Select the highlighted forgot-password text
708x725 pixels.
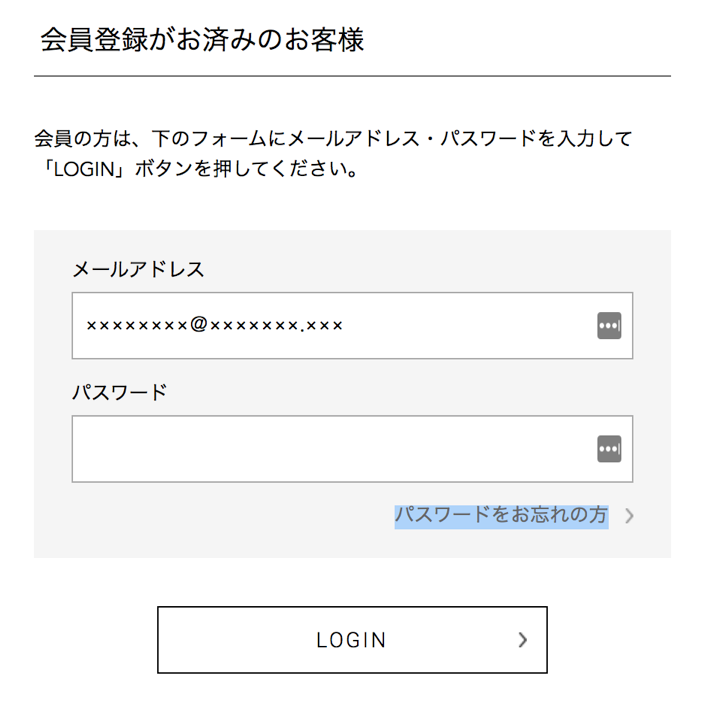(x=501, y=515)
